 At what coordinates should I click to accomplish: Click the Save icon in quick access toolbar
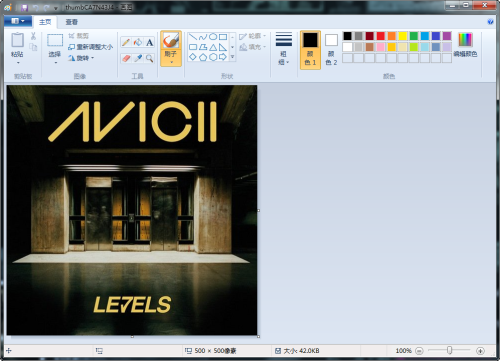(x=24, y=7)
